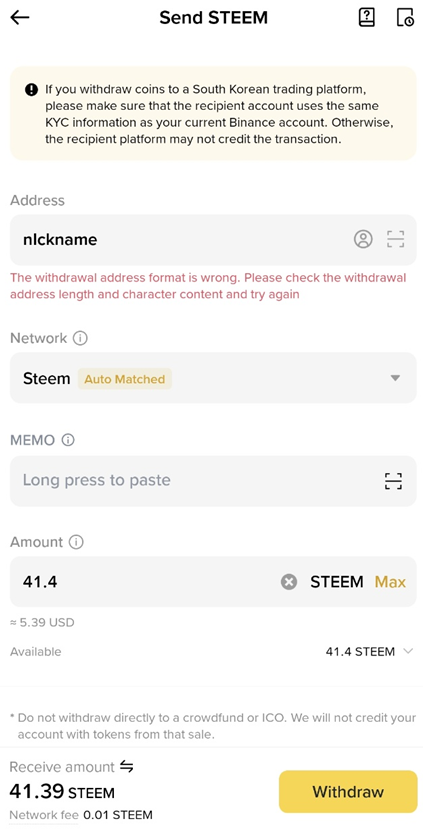Tap the QR scan icon in MEMO field
423x829 pixels.
[393, 481]
